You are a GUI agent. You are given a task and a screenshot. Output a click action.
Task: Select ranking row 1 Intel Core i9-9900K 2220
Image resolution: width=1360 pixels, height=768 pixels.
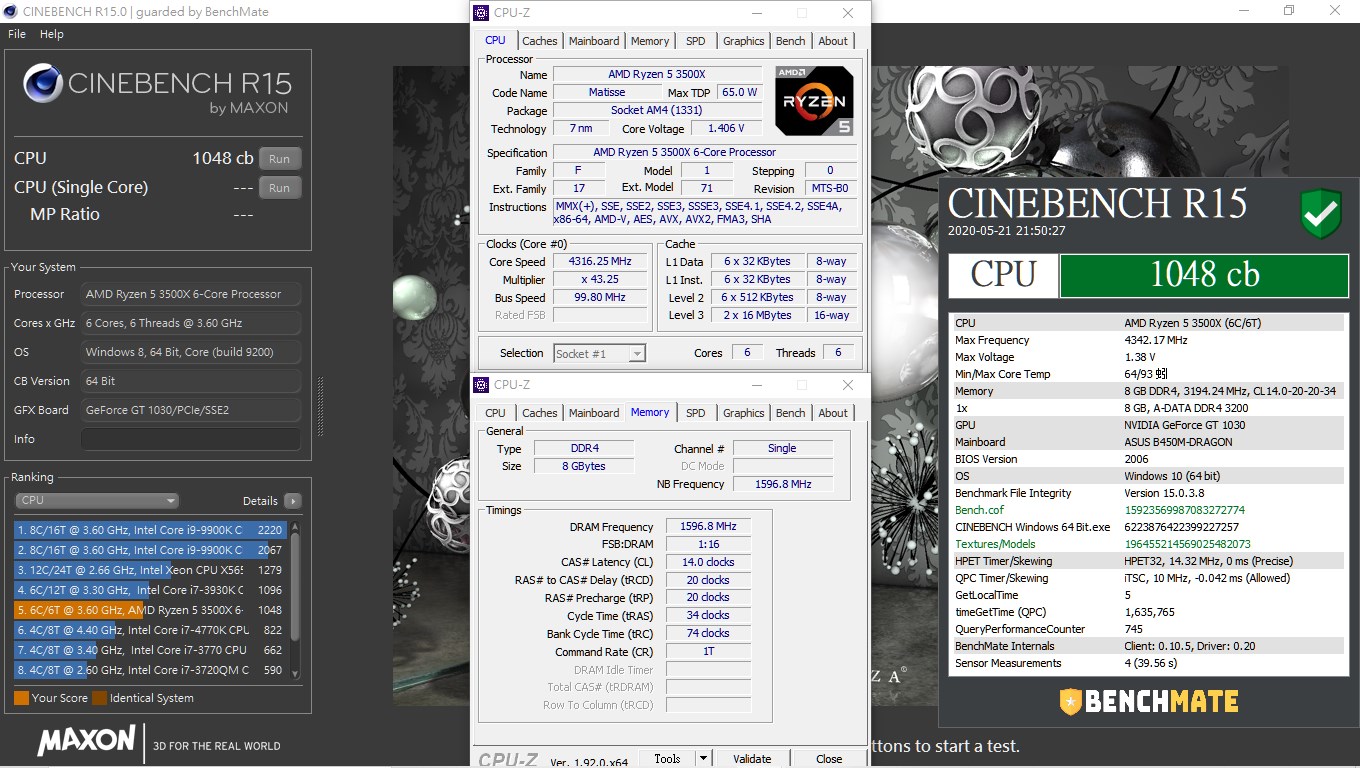coord(150,530)
